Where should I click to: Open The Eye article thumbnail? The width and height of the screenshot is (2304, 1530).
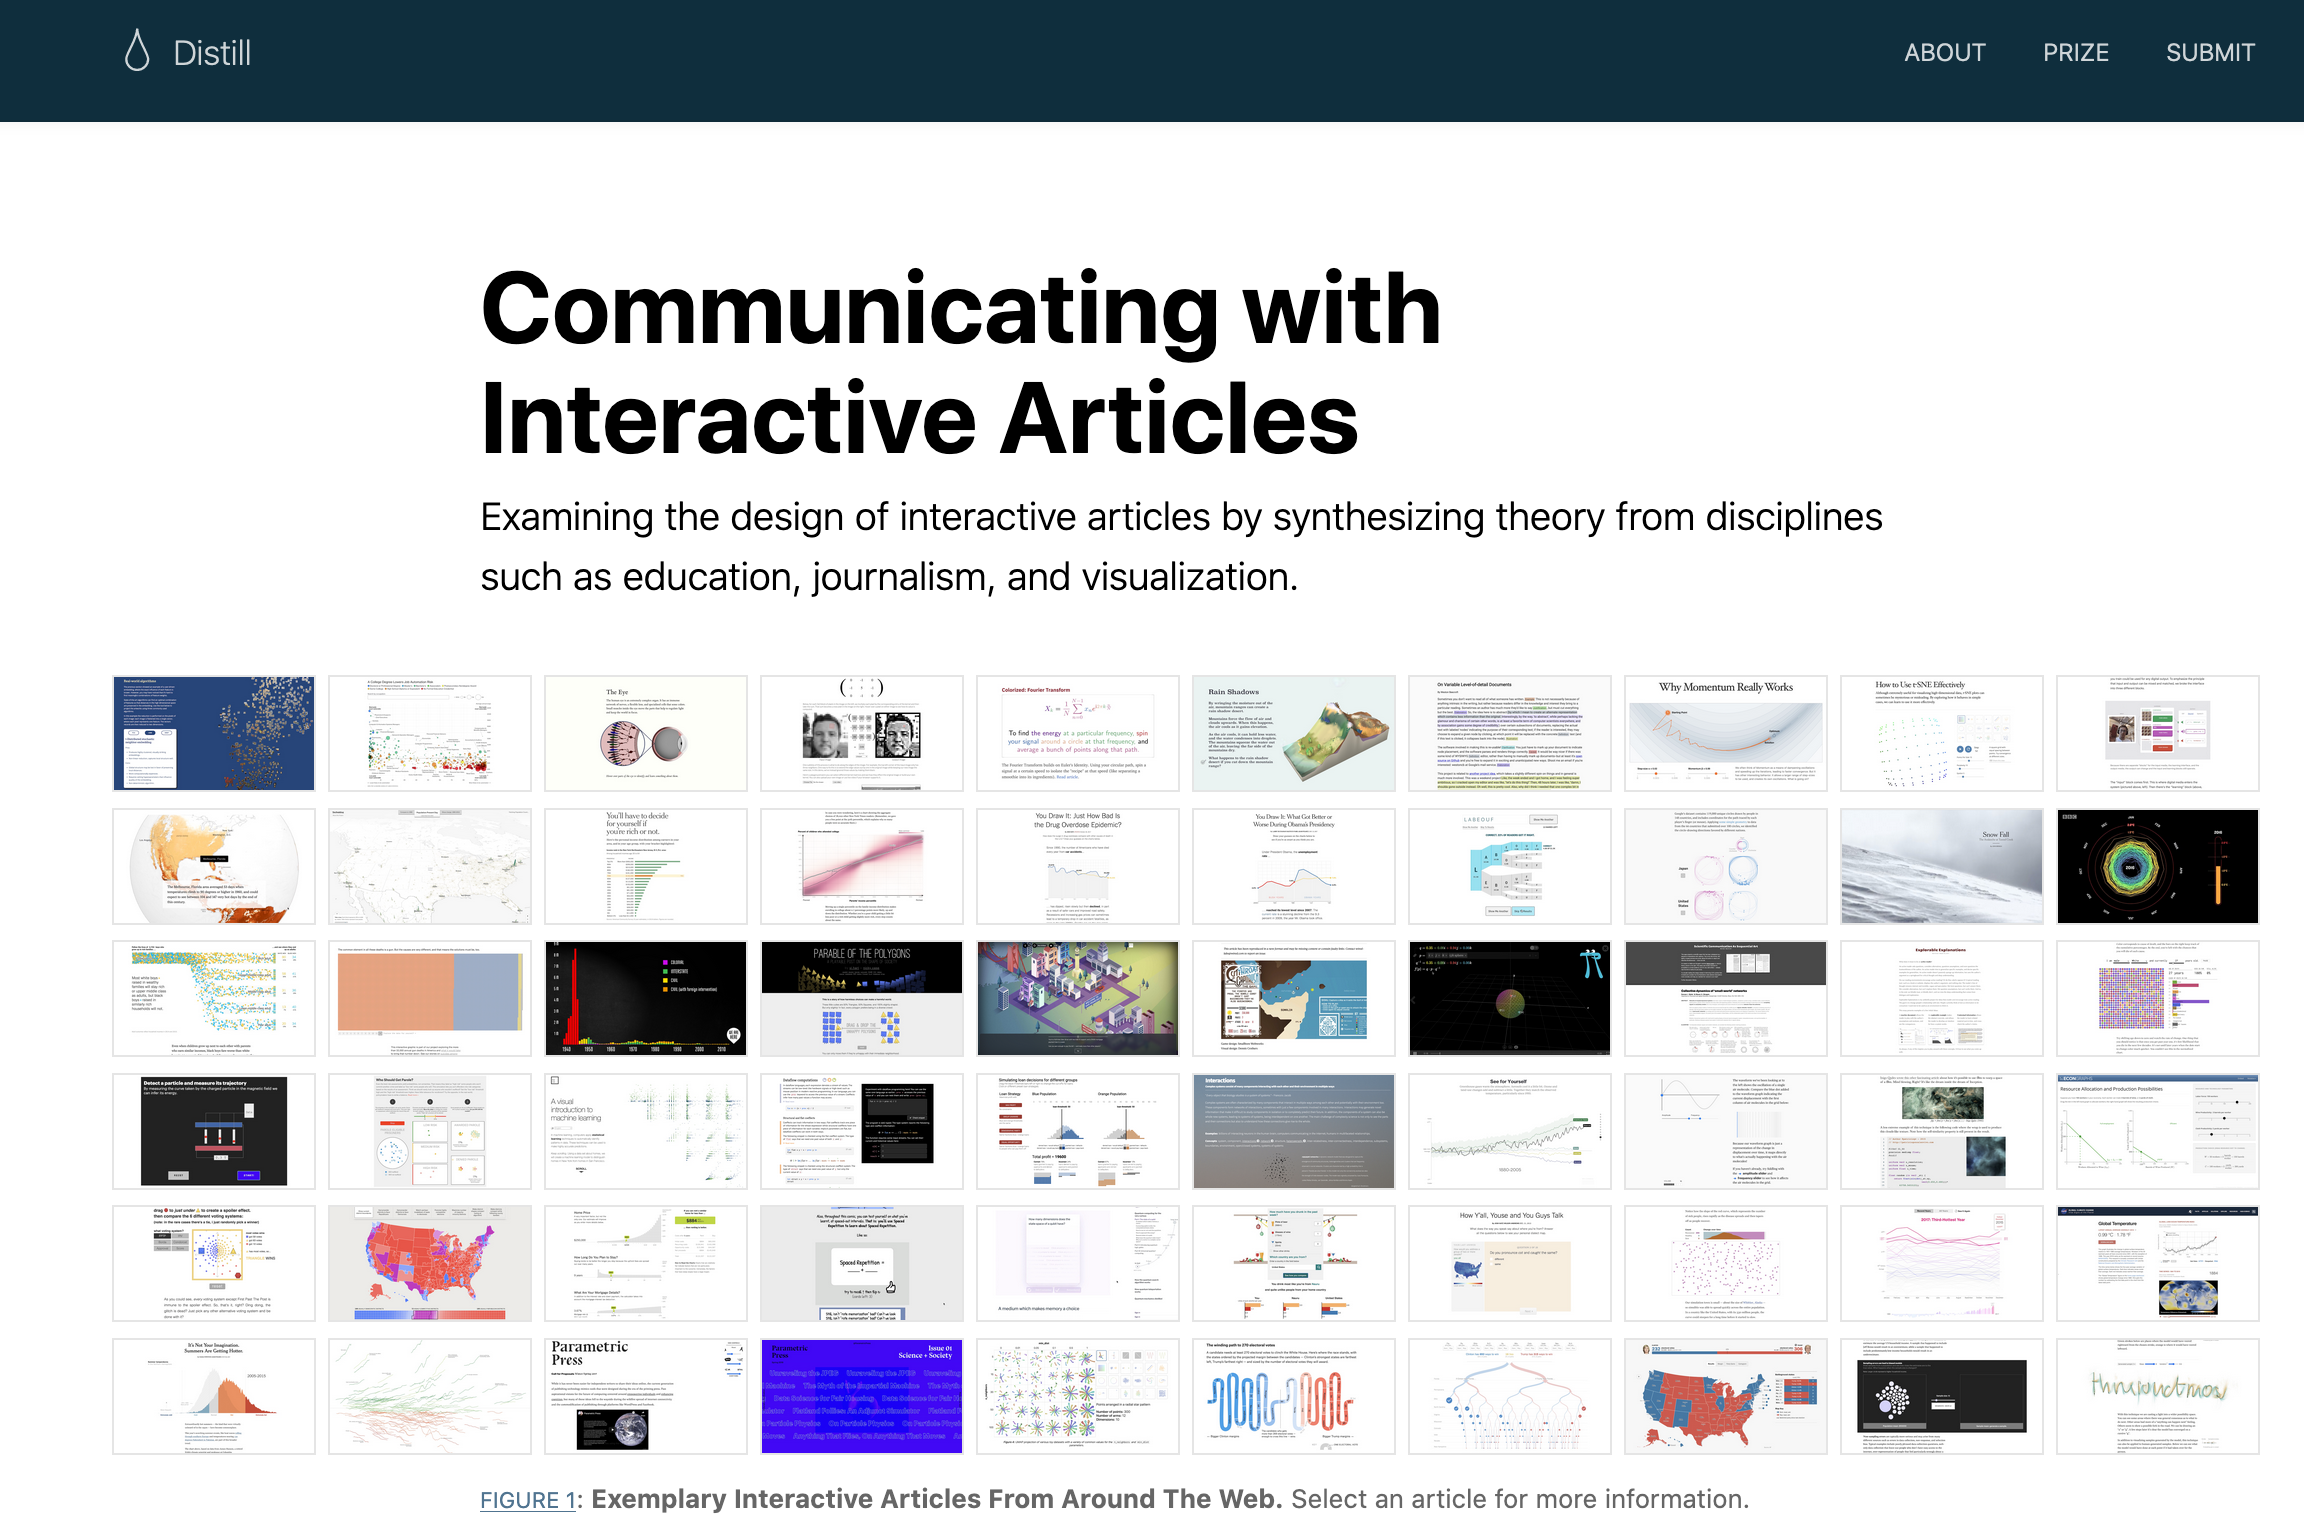click(645, 733)
